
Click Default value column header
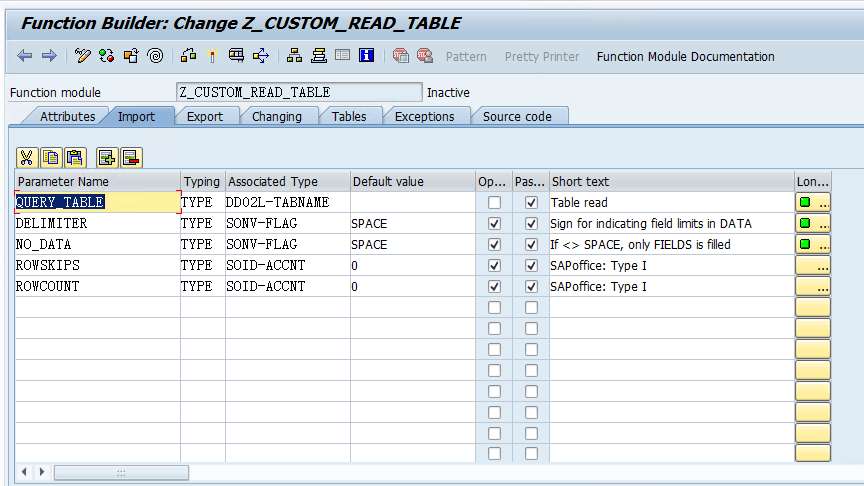point(413,181)
